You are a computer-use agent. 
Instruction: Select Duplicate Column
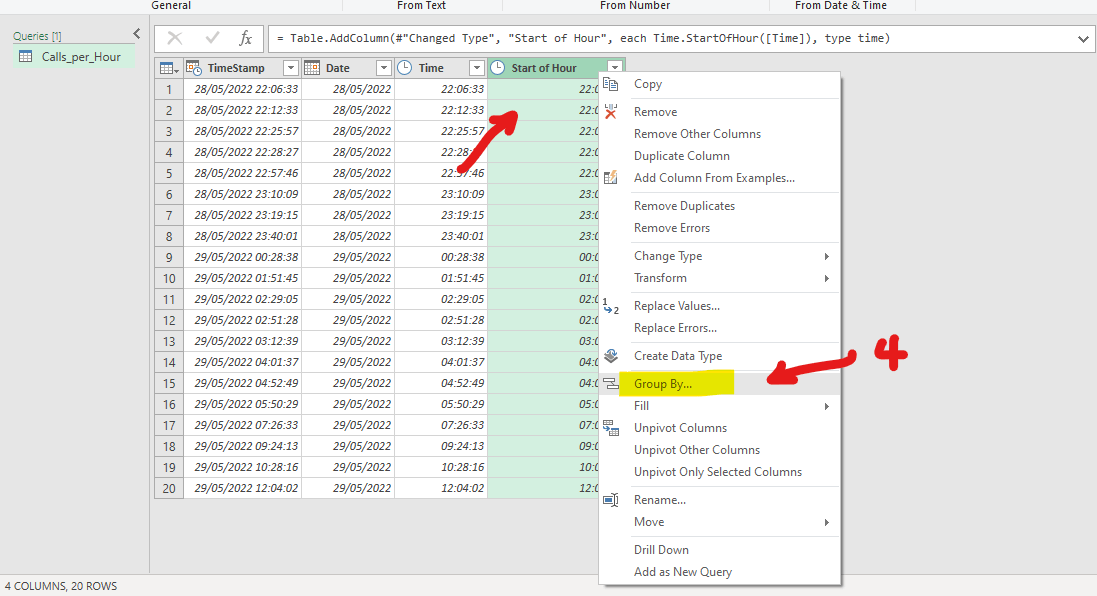[x=682, y=156]
